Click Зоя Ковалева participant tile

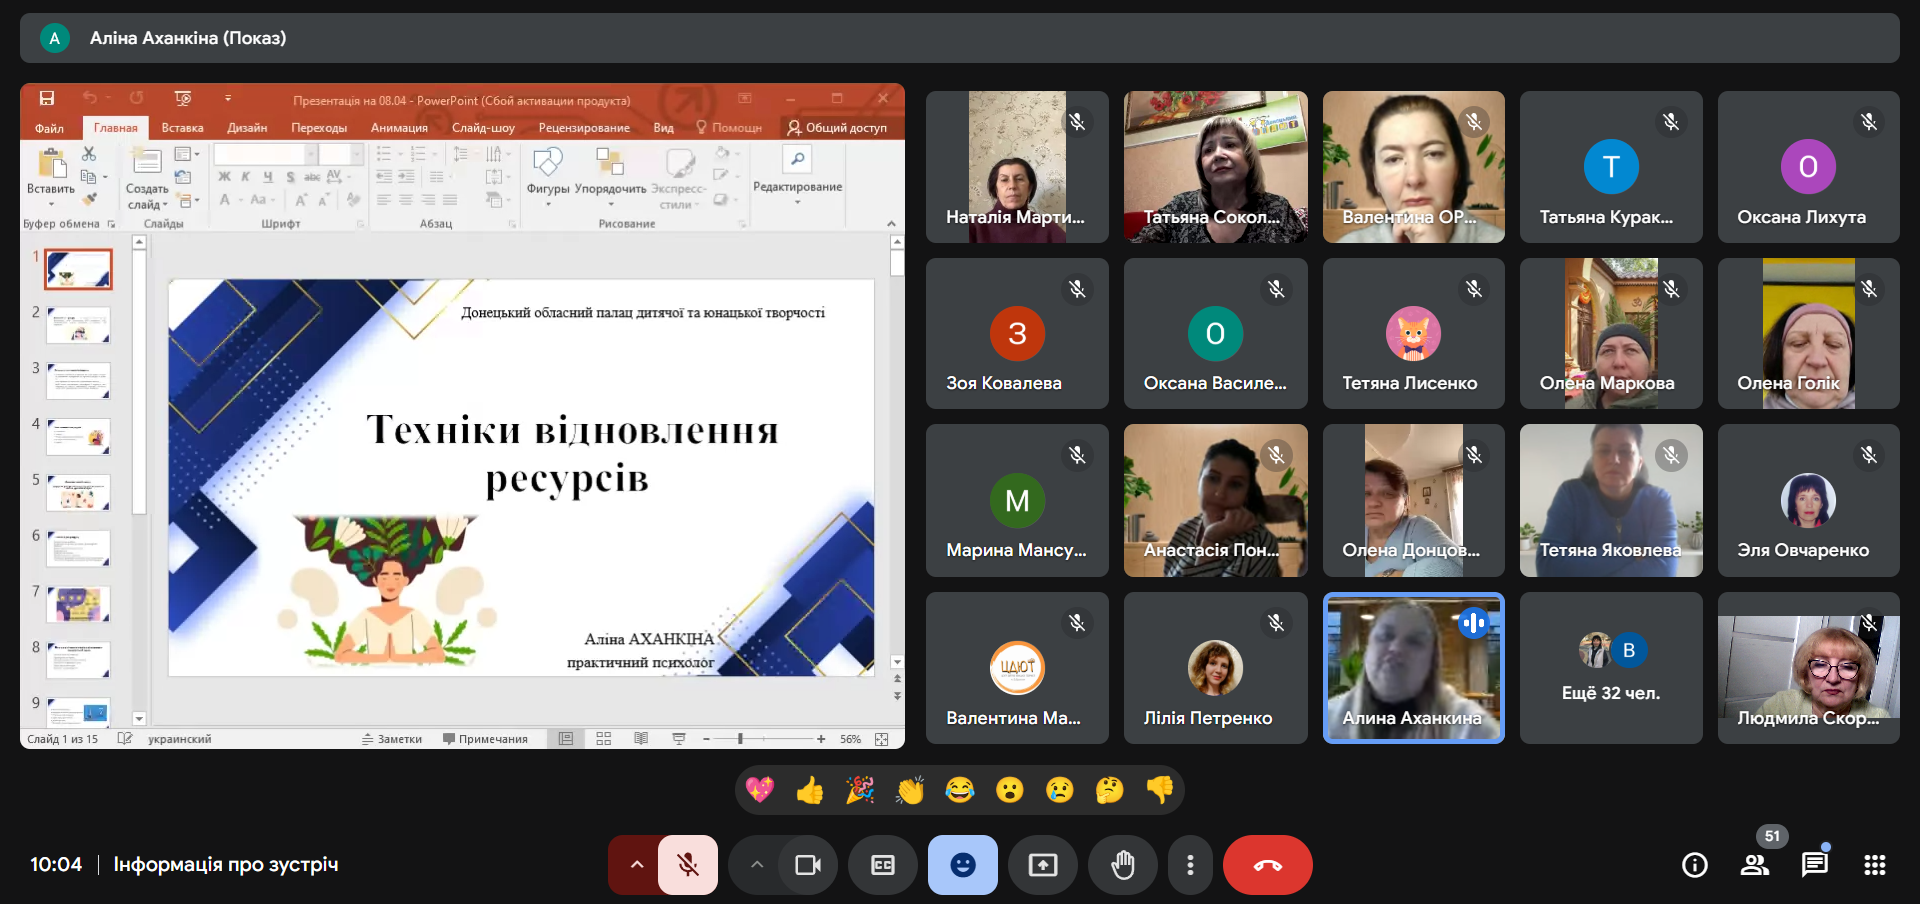[1017, 334]
